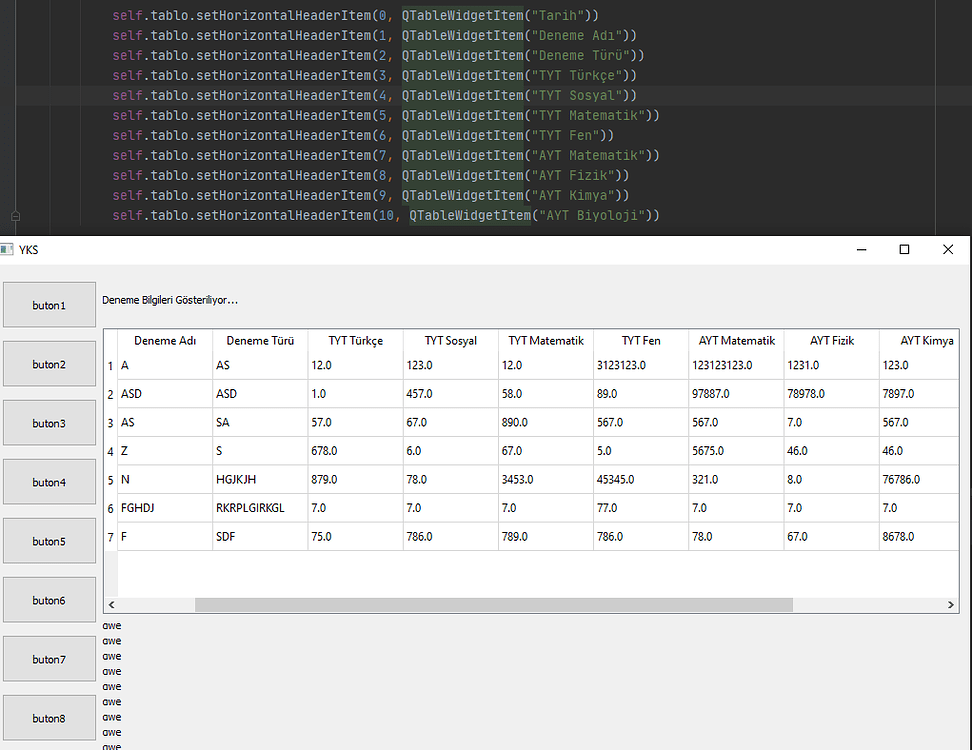
Task: Click the bookmark icon in the editor gutter
Action: tap(15, 215)
